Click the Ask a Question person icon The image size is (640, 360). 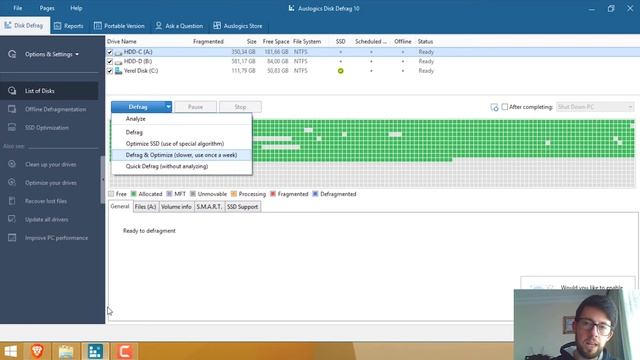[158, 26]
